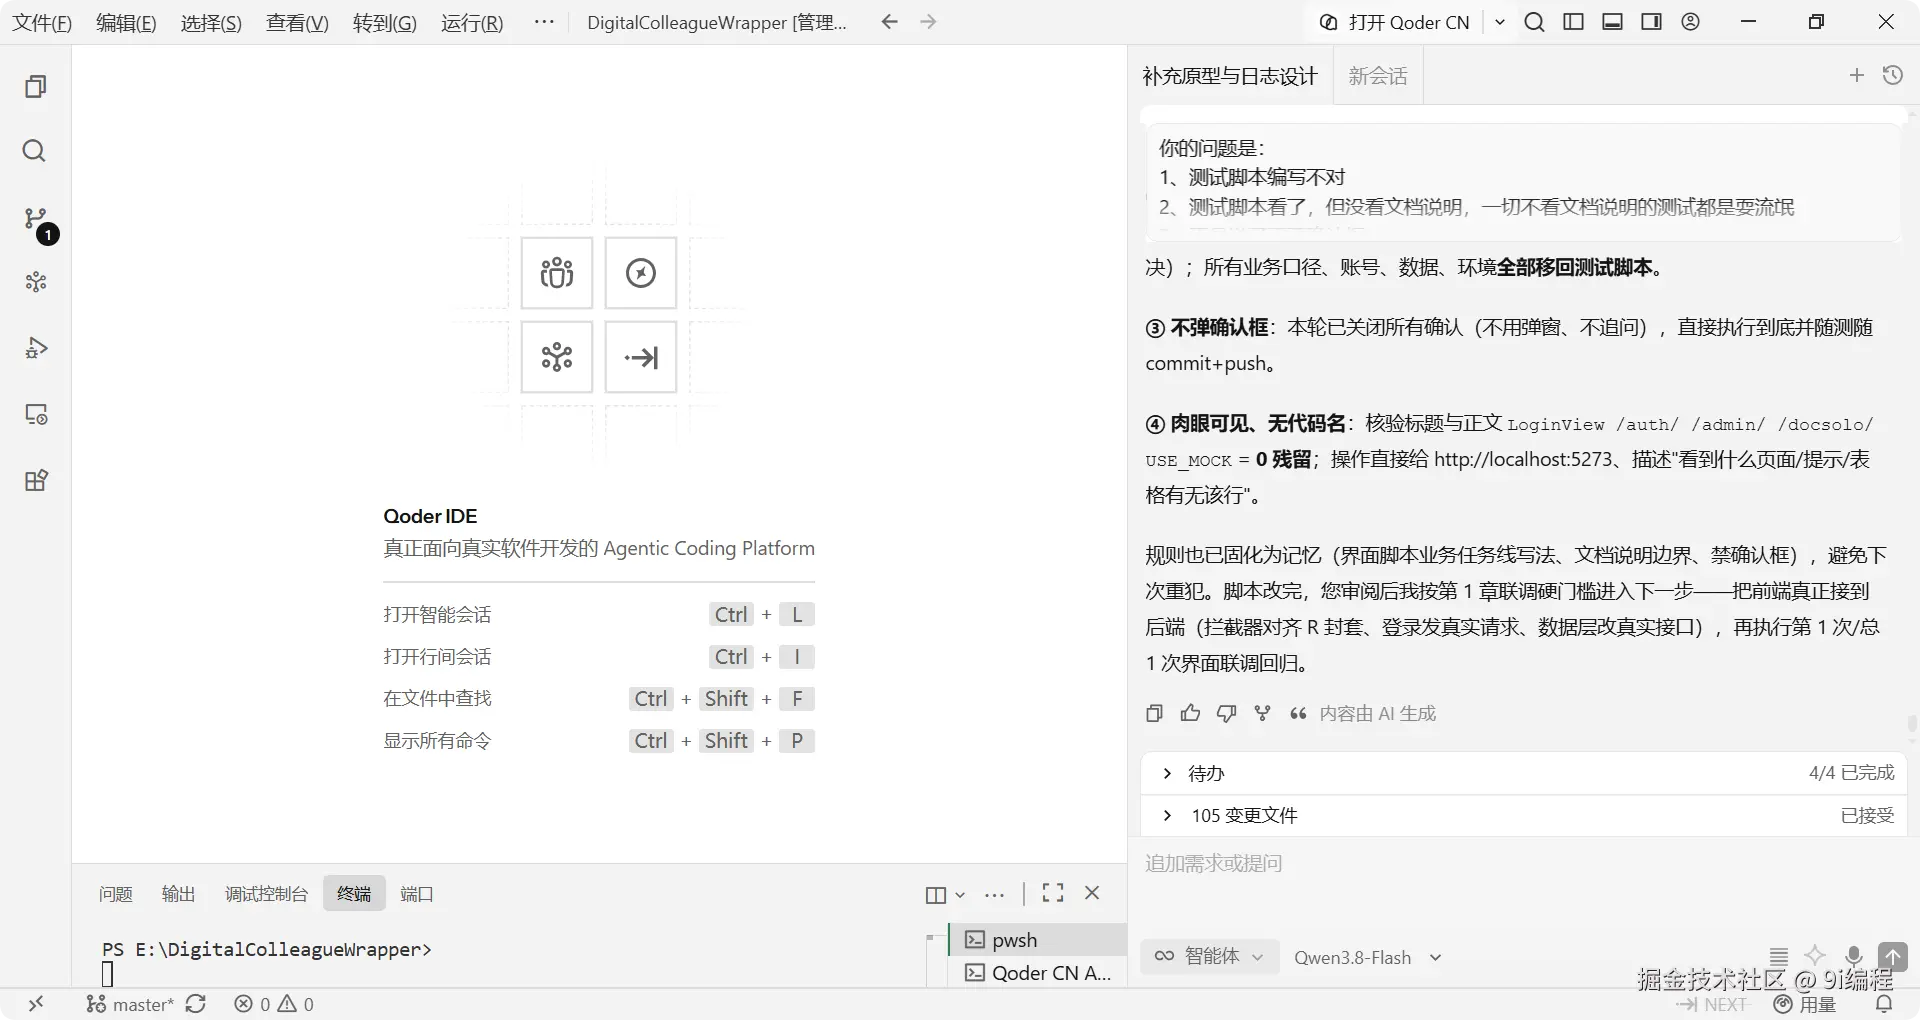Toggle the secondary sidebar layout icon
The image size is (1920, 1020).
pos(1651,22)
